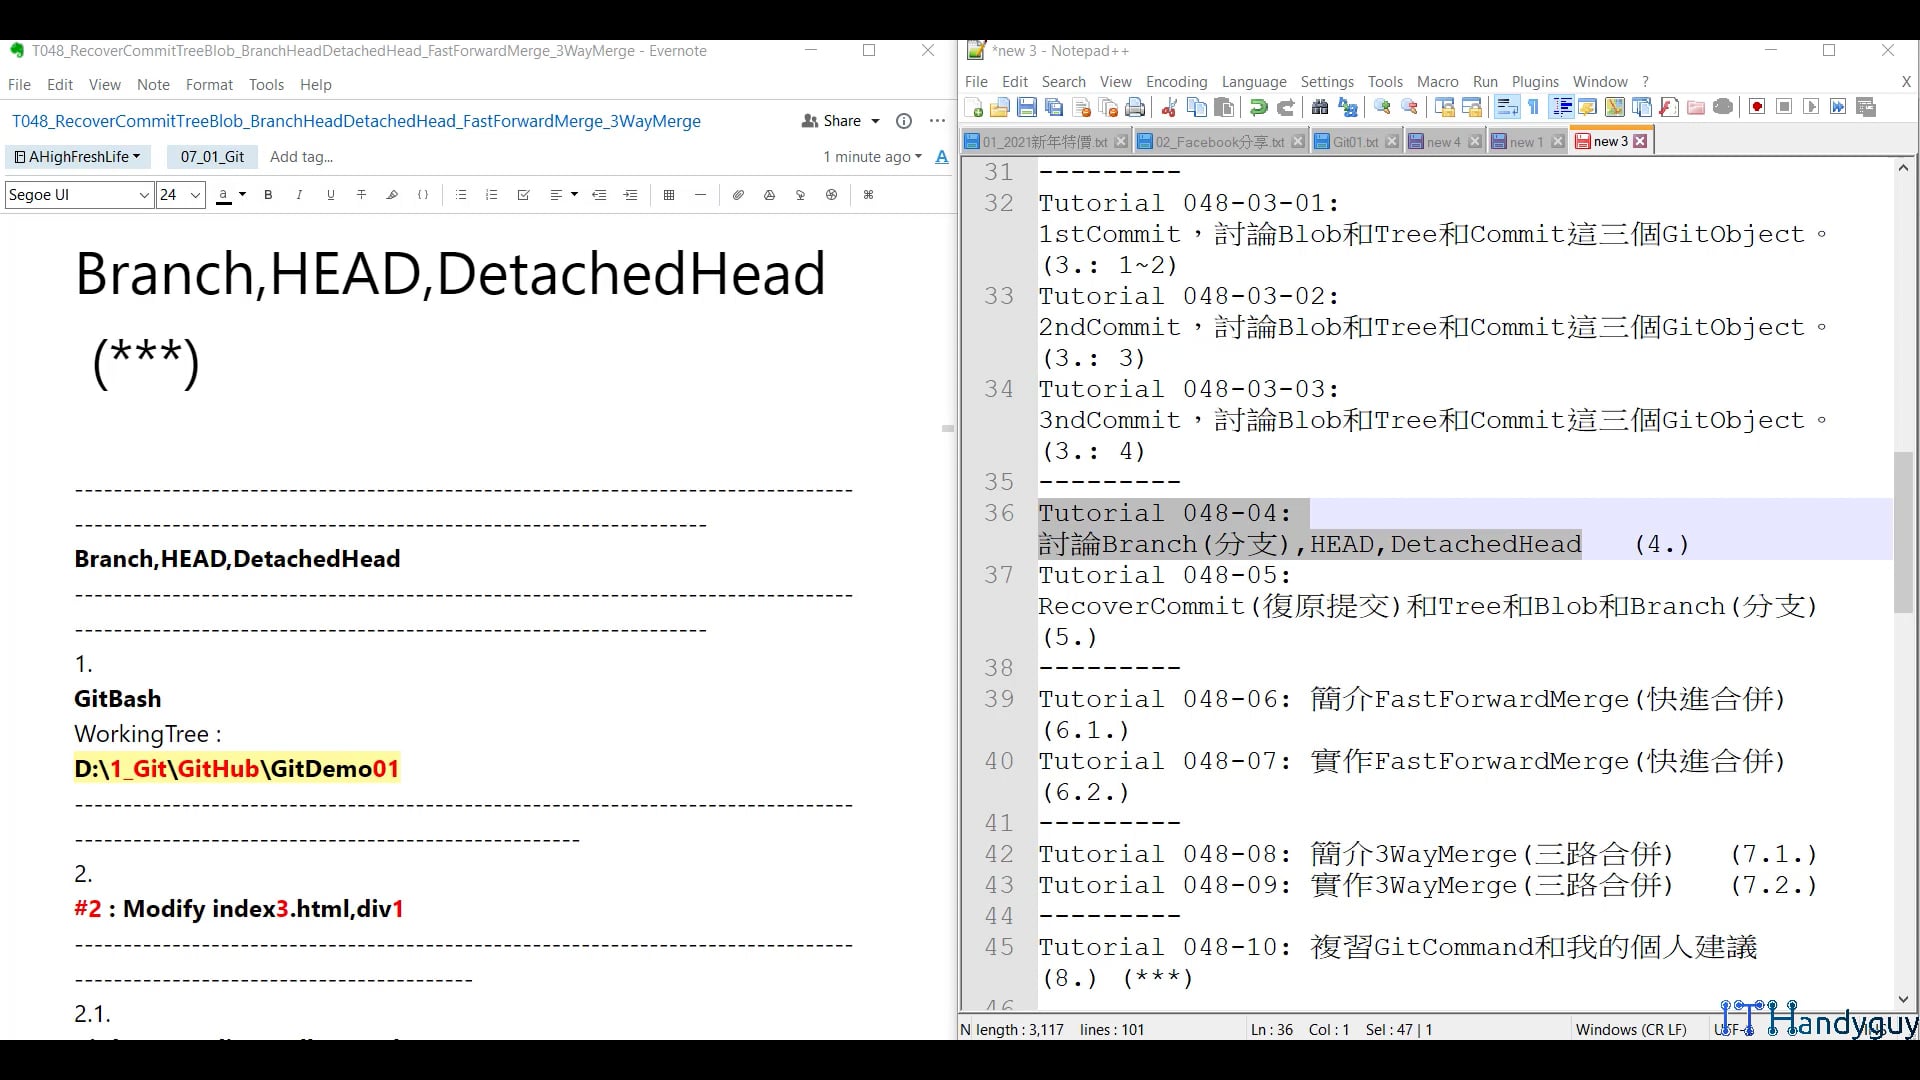Click the Undo arrow in Notepad++ toolbar
Image resolution: width=1920 pixels, height=1080 pixels.
(1259, 108)
